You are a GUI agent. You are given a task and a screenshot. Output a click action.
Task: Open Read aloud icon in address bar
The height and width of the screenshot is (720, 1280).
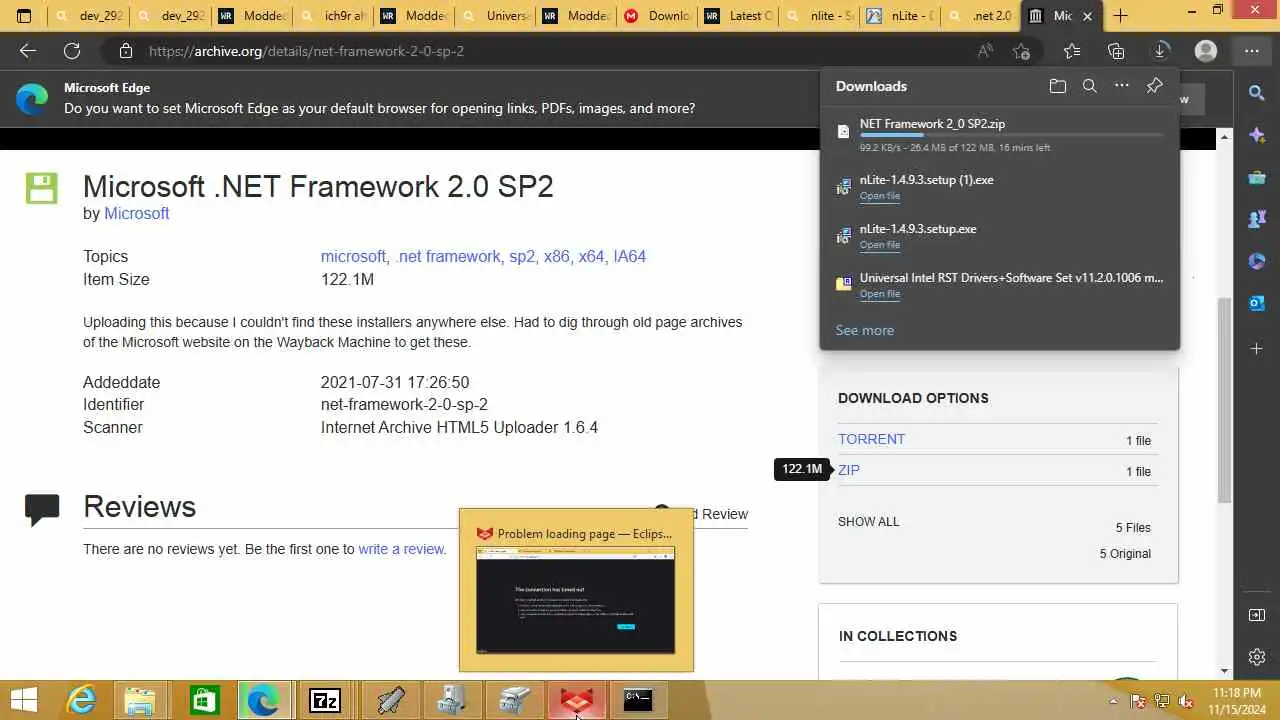pos(986,51)
